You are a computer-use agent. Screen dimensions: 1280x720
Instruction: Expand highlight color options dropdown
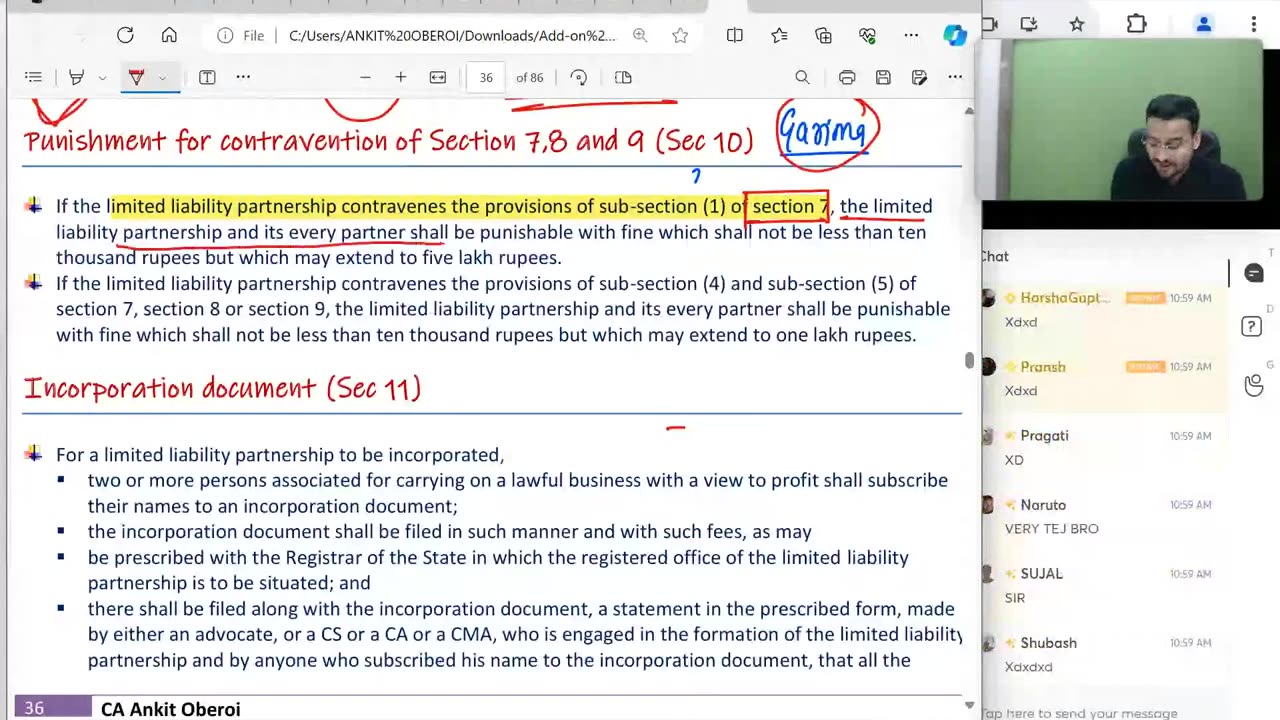pyautogui.click(x=102, y=77)
